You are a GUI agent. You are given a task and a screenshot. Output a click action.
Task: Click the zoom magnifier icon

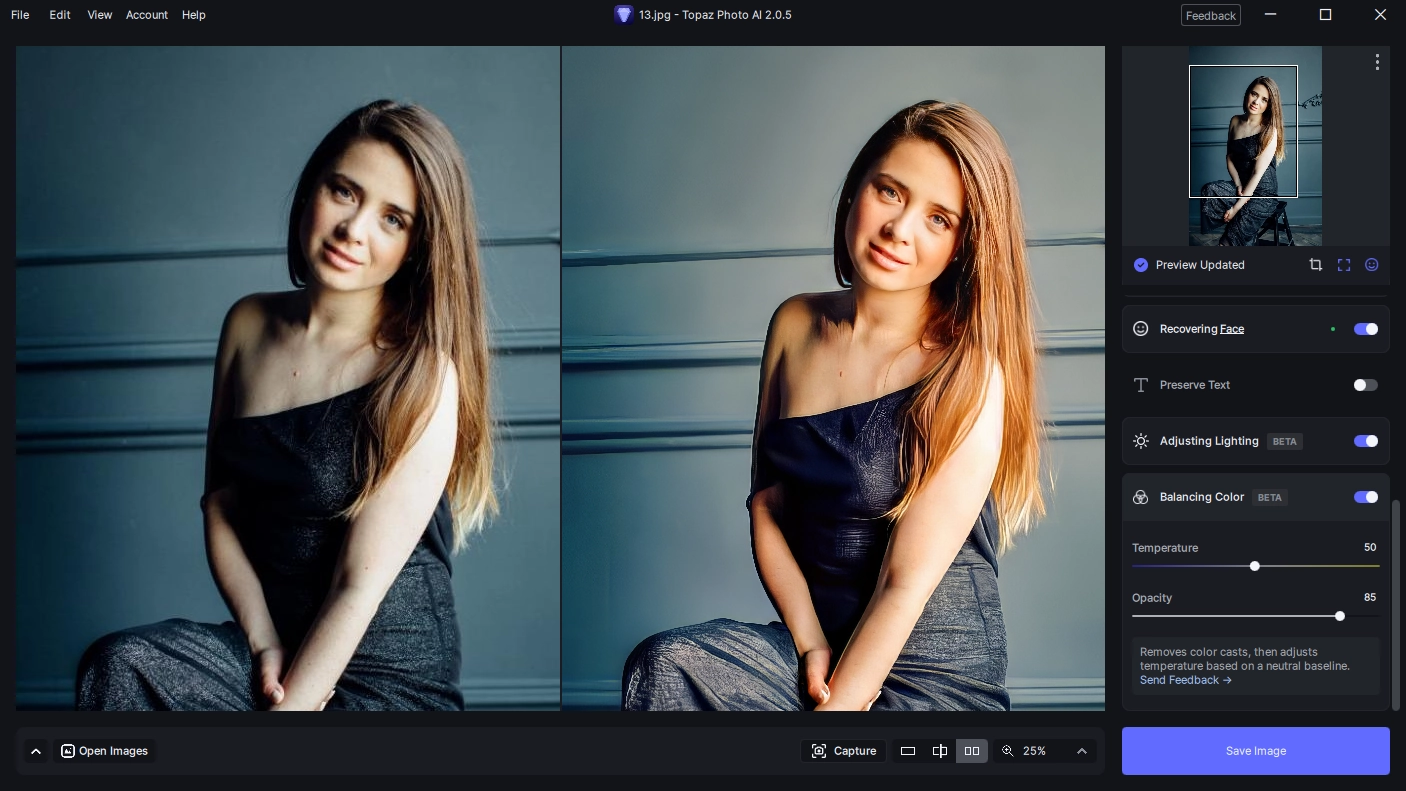pyautogui.click(x=1008, y=751)
